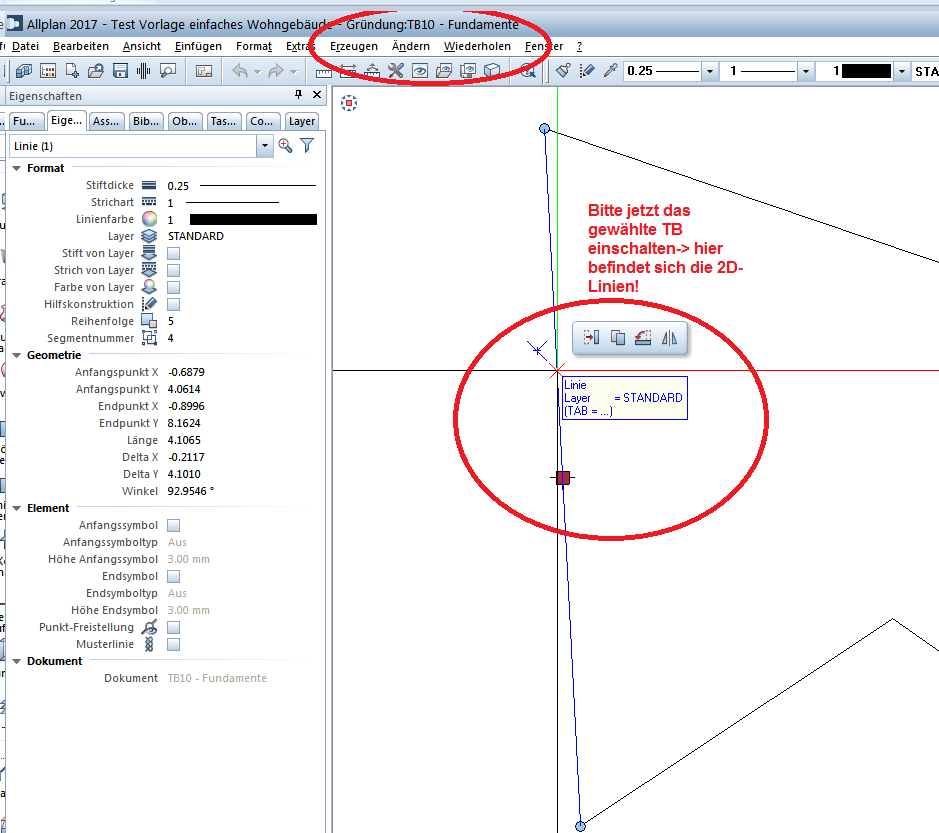Viewport: 939px width, 833px height.
Task: Click the Rotate icon in floating toolbar
Action: coord(644,338)
